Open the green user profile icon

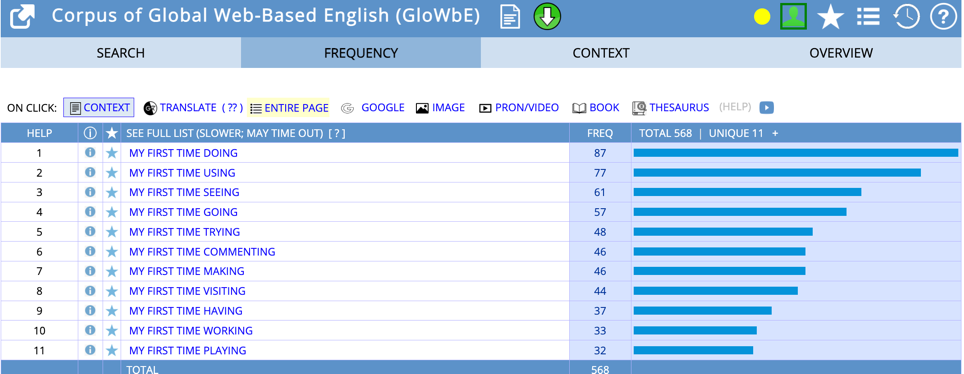(793, 17)
